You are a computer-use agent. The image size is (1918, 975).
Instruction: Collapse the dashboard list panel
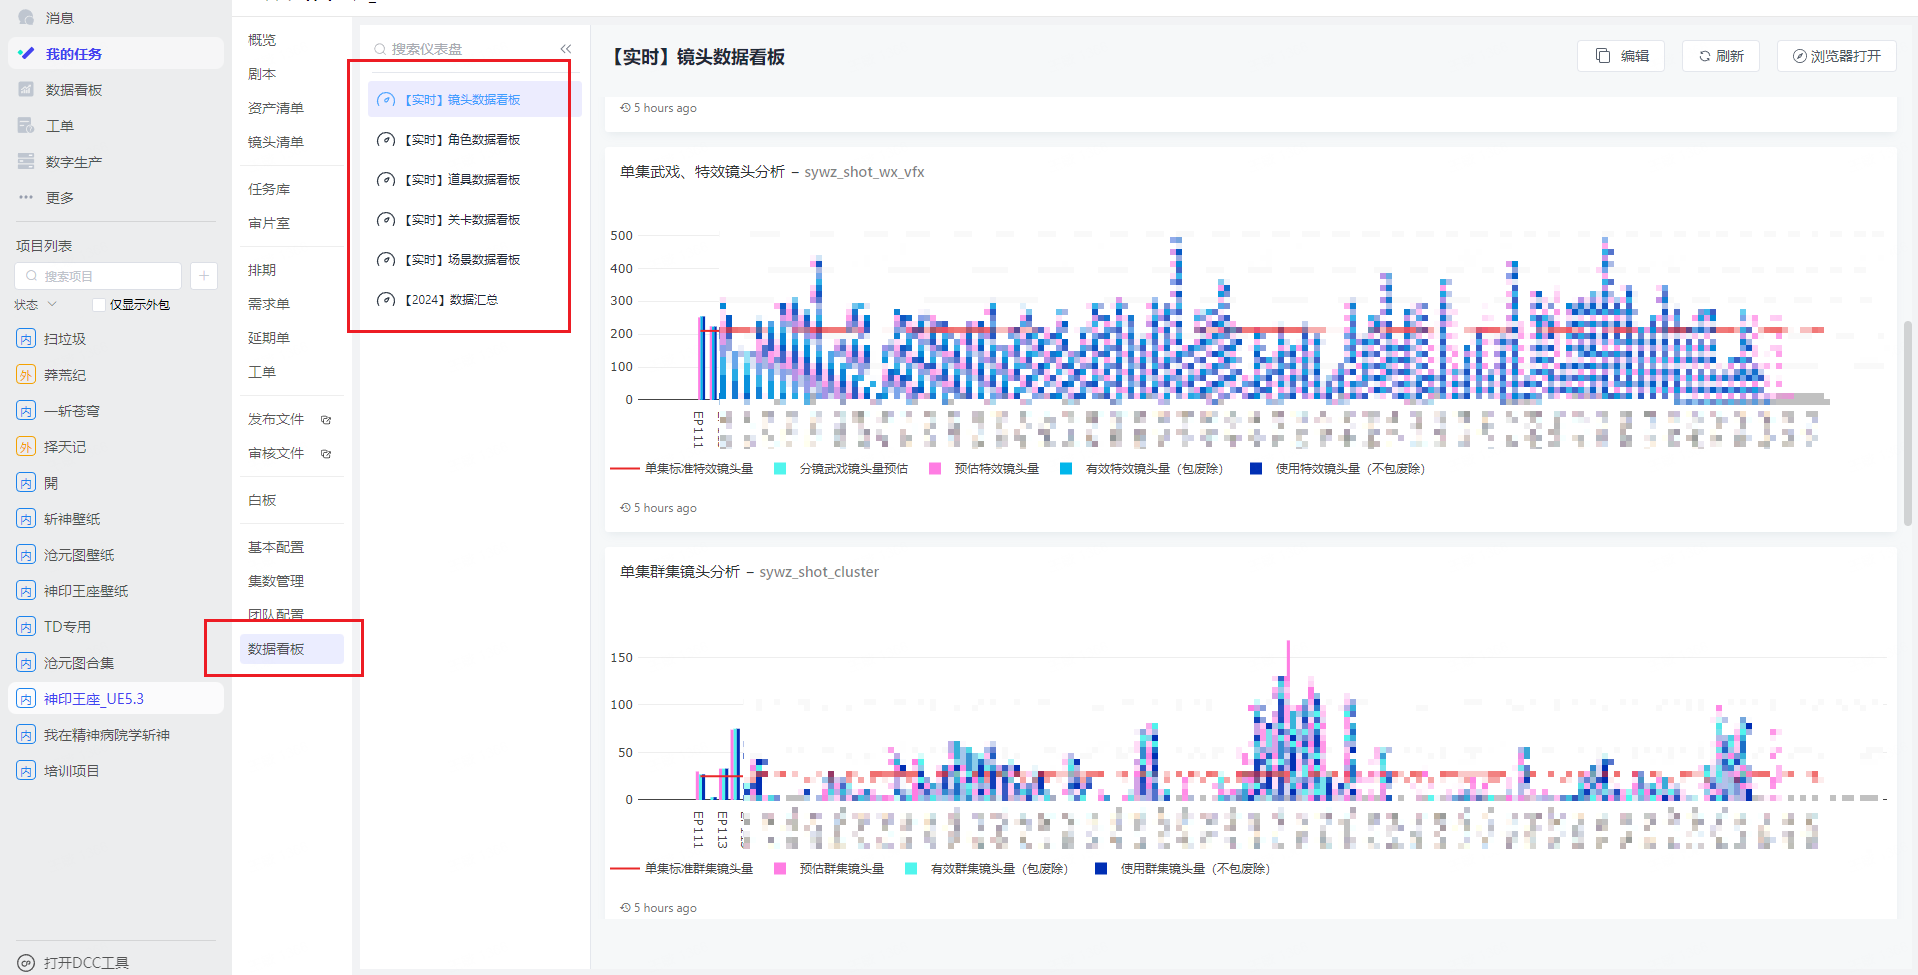point(566,49)
